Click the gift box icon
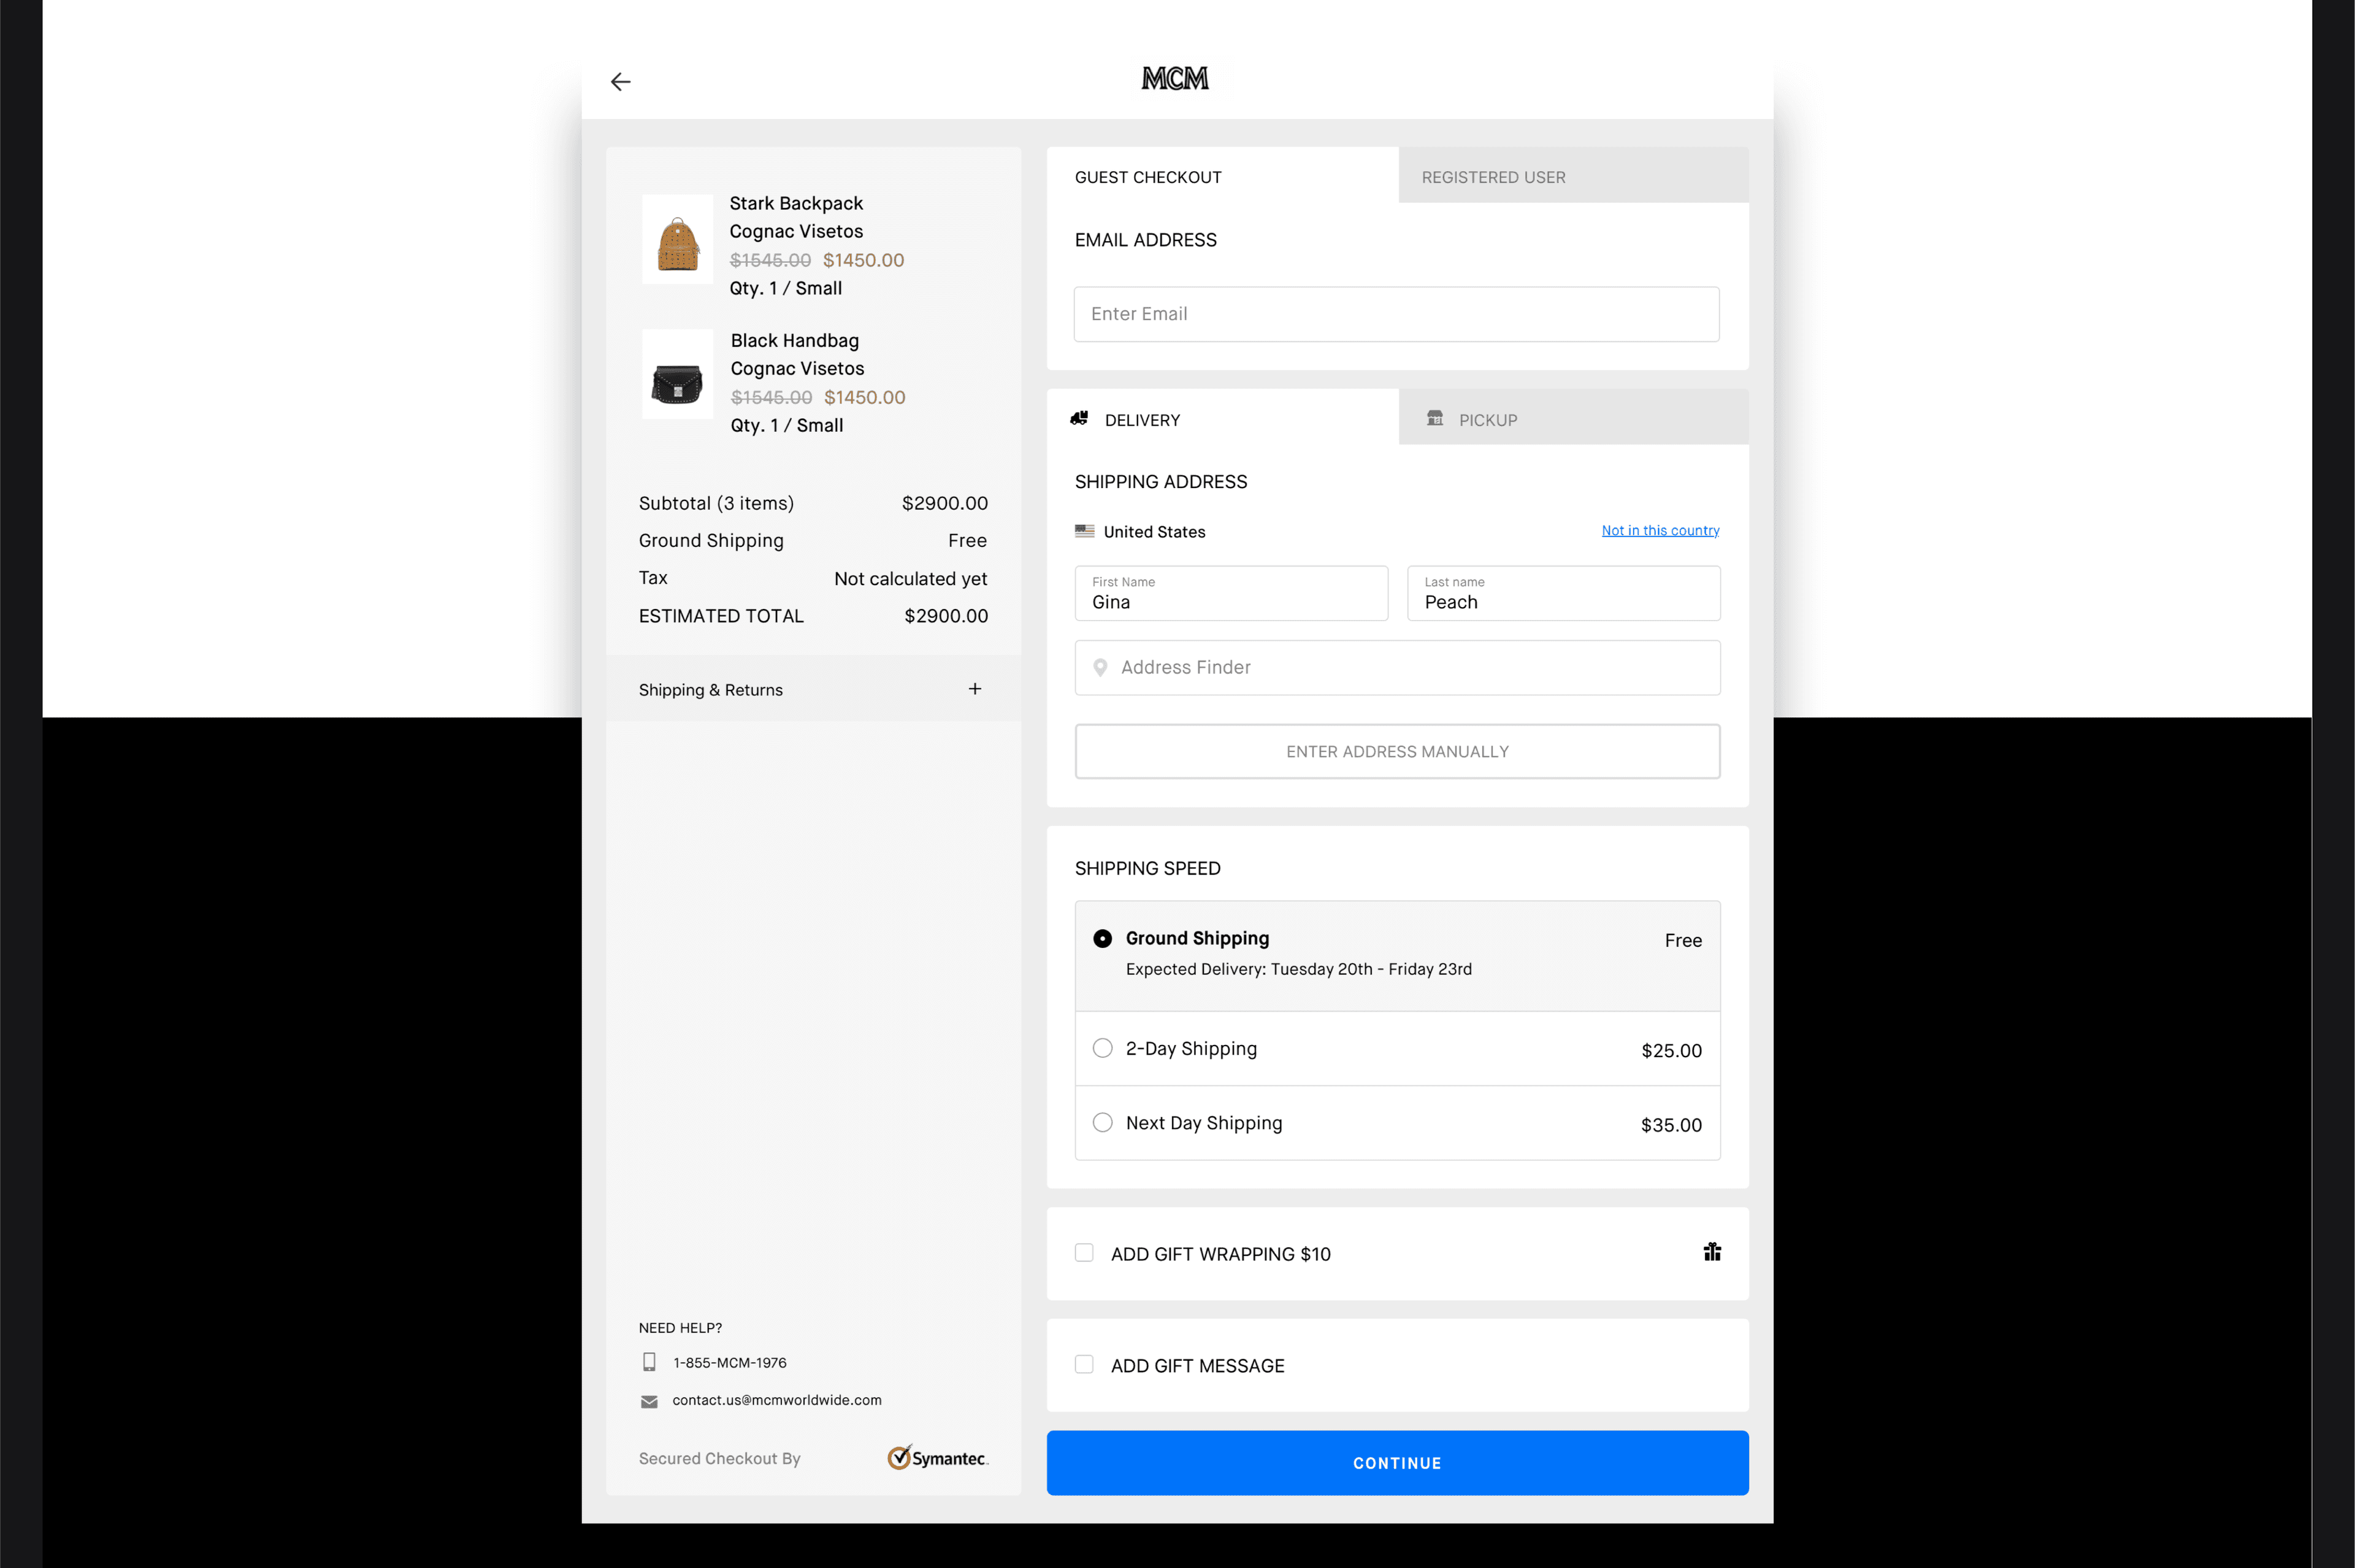Image resolution: width=2355 pixels, height=1568 pixels. (1712, 1252)
